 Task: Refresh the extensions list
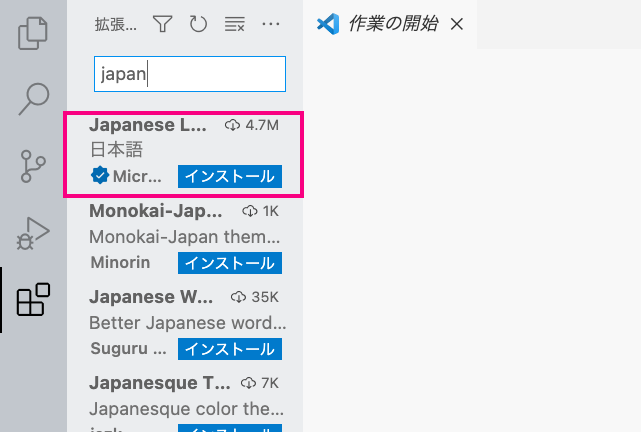198,24
